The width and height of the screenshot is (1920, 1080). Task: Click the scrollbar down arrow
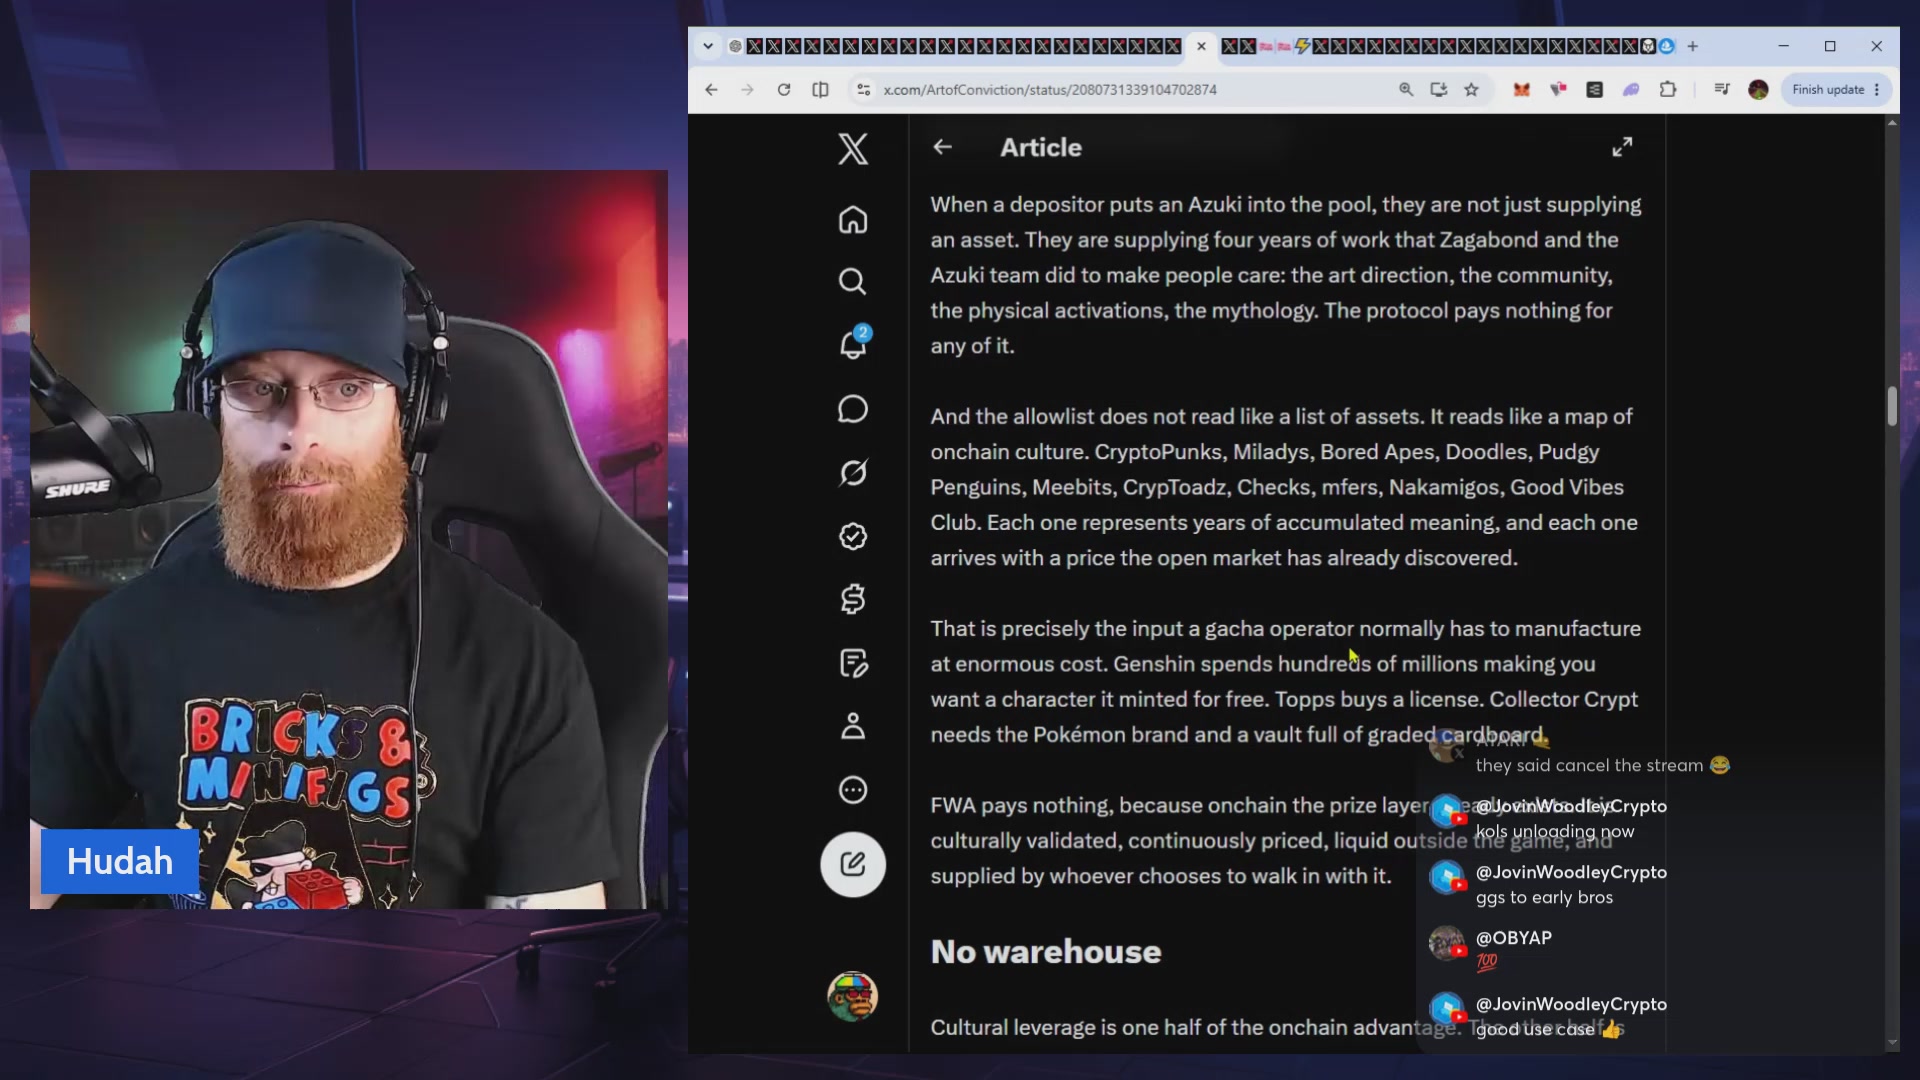click(1891, 1043)
